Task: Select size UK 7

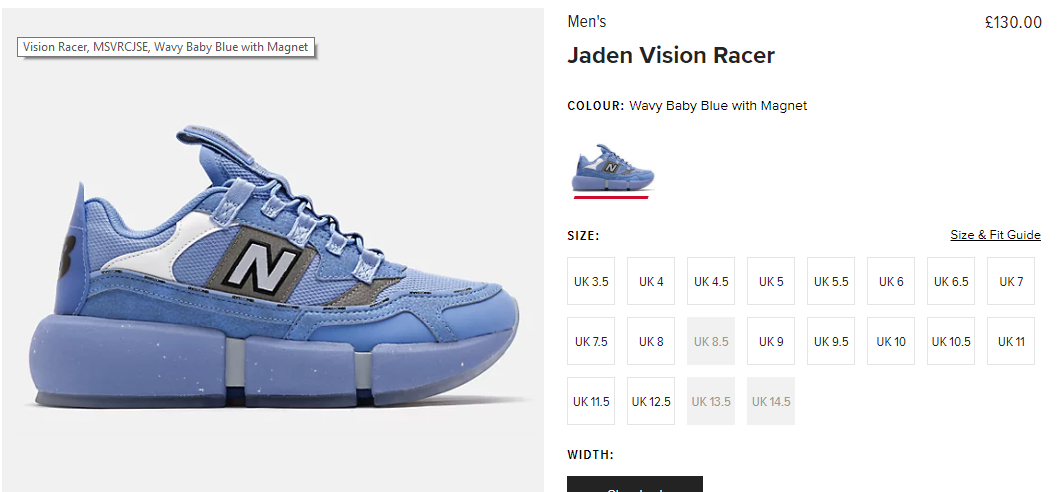Action: [x=1011, y=281]
